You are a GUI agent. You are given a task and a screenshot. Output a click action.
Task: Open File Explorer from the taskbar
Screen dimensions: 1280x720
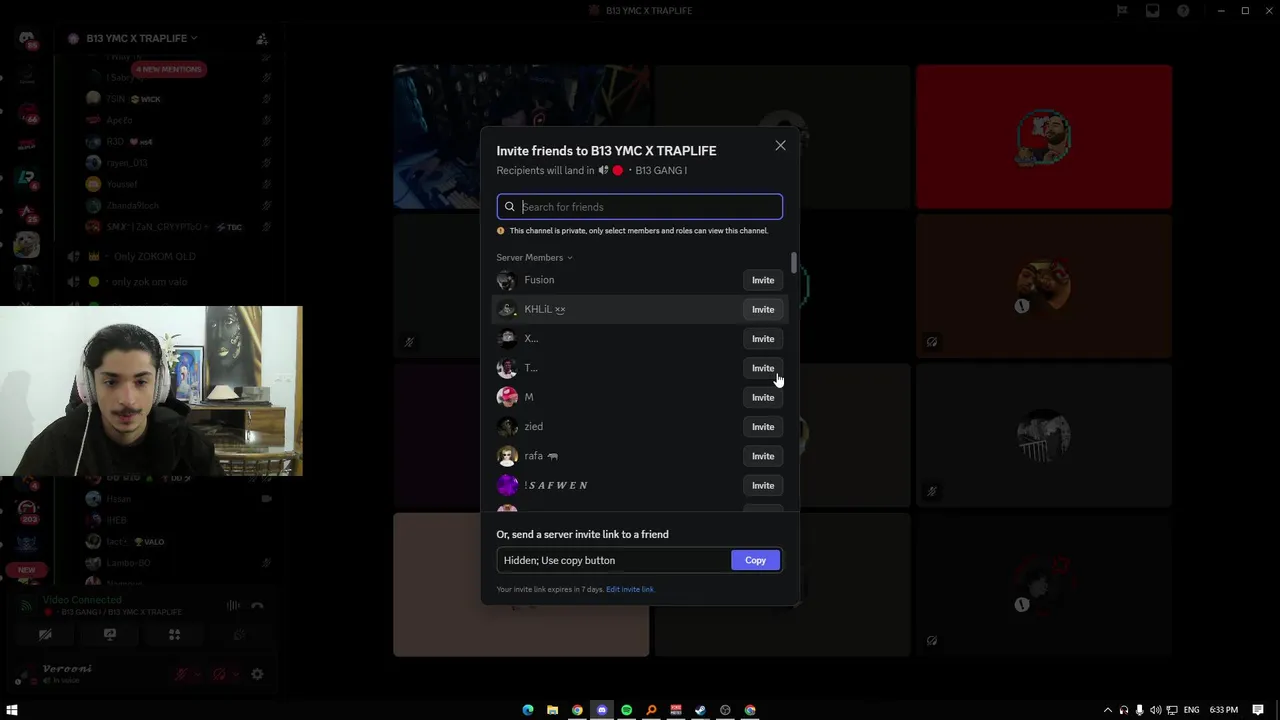click(x=552, y=710)
